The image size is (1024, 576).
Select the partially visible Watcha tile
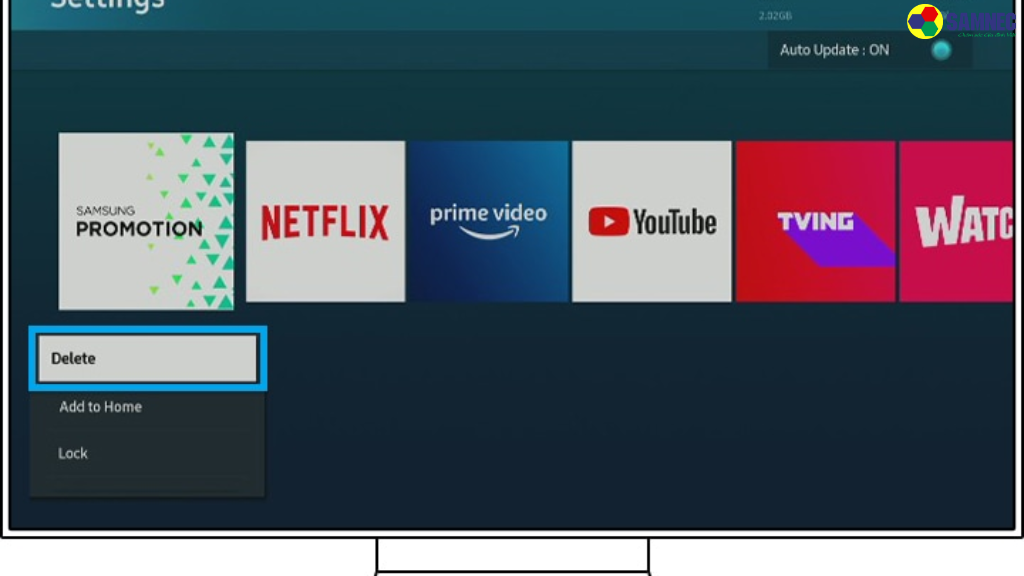click(x=957, y=221)
